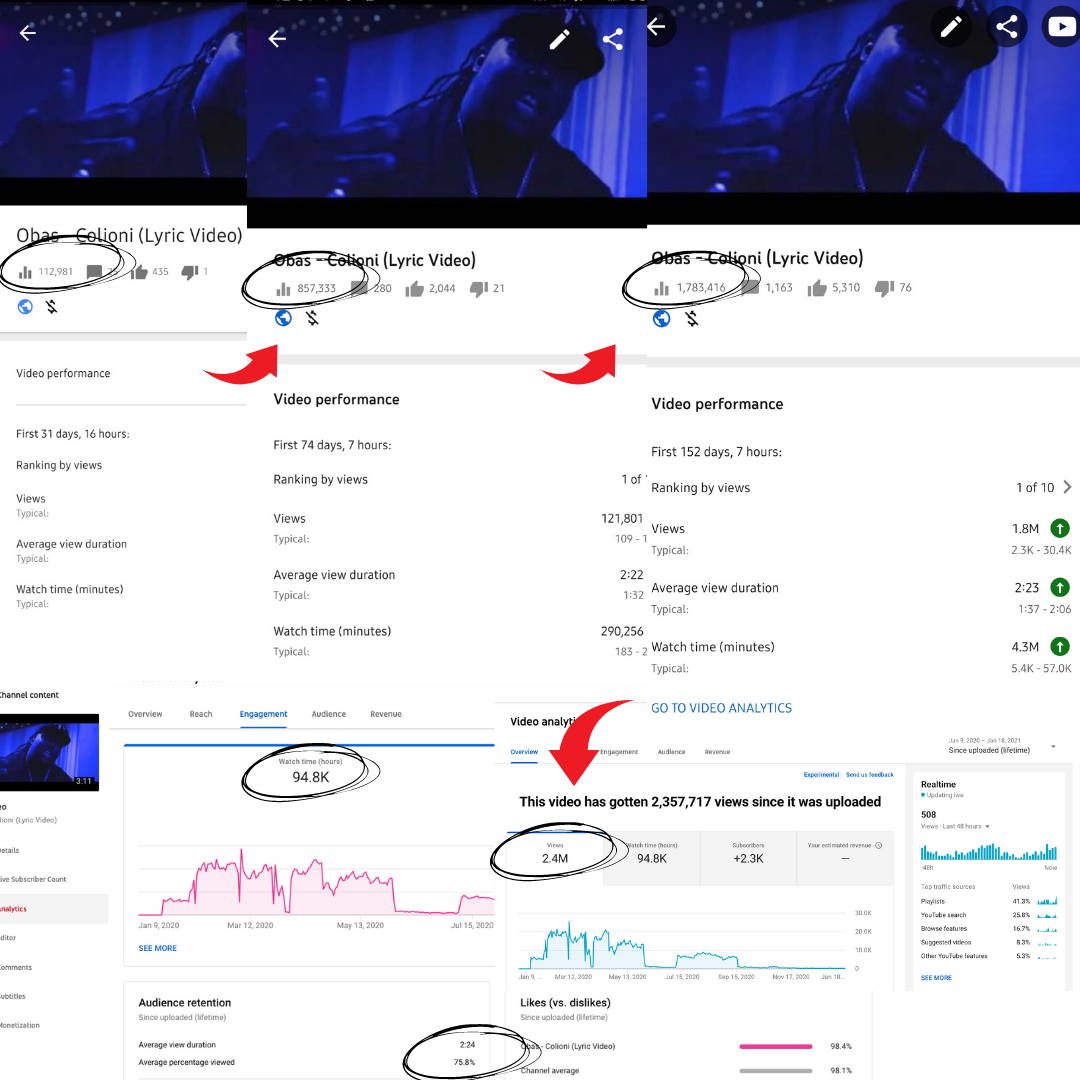This screenshot has width=1080, height=1080.
Task: Open Details in left sidebar
Action: pyautogui.click(x=10, y=851)
